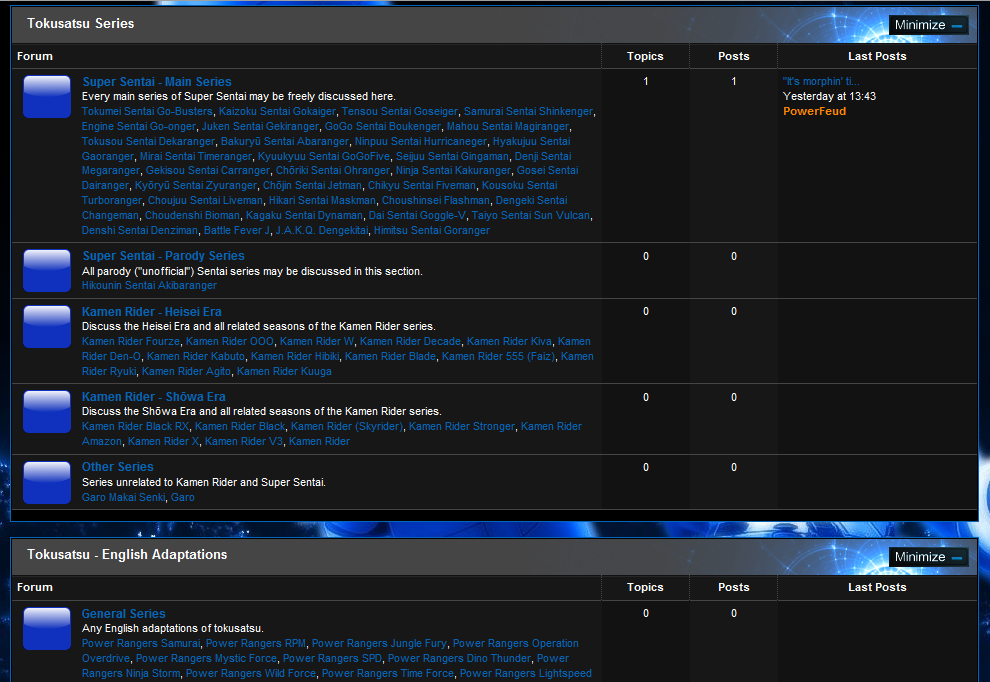Open Chikyu Sentai Fiveman subforum
990x682 pixels.
tap(422, 186)
